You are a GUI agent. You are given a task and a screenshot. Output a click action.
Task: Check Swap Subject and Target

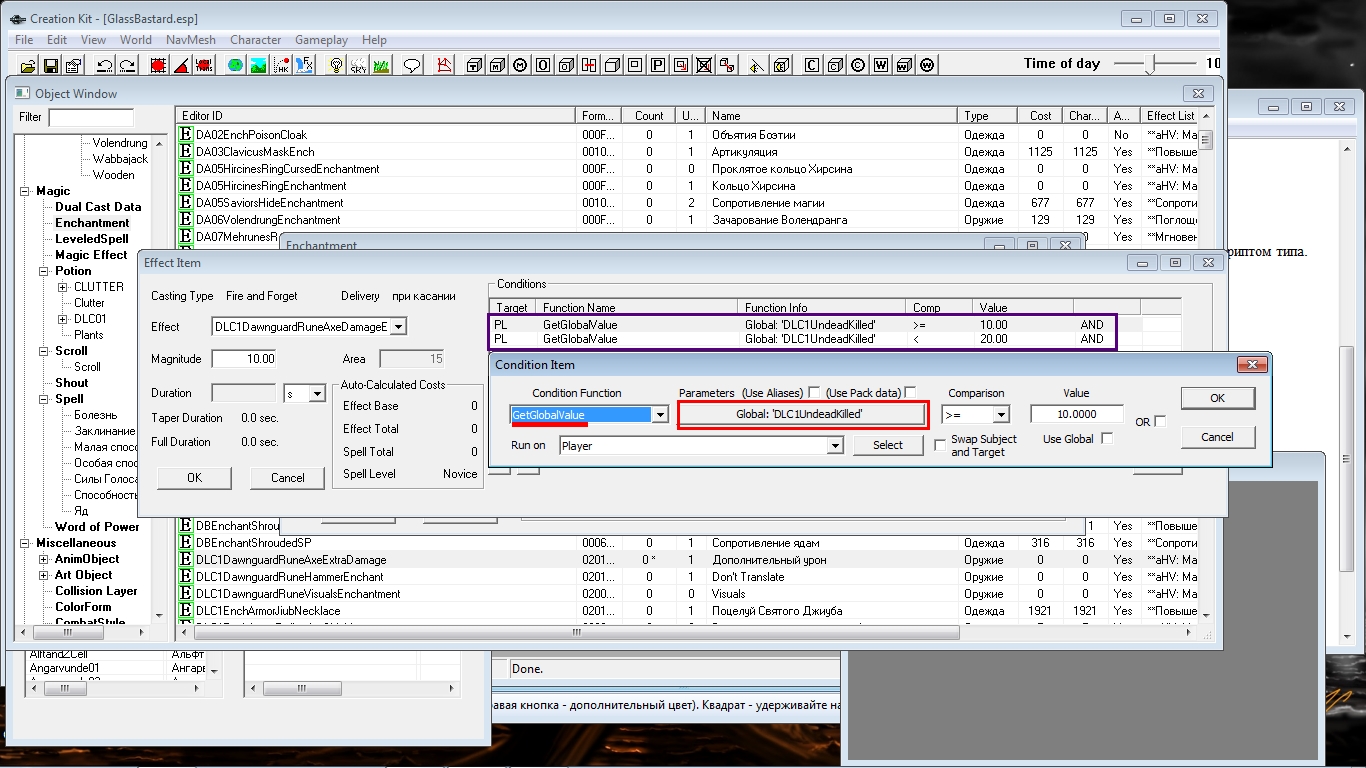[940, 445]
